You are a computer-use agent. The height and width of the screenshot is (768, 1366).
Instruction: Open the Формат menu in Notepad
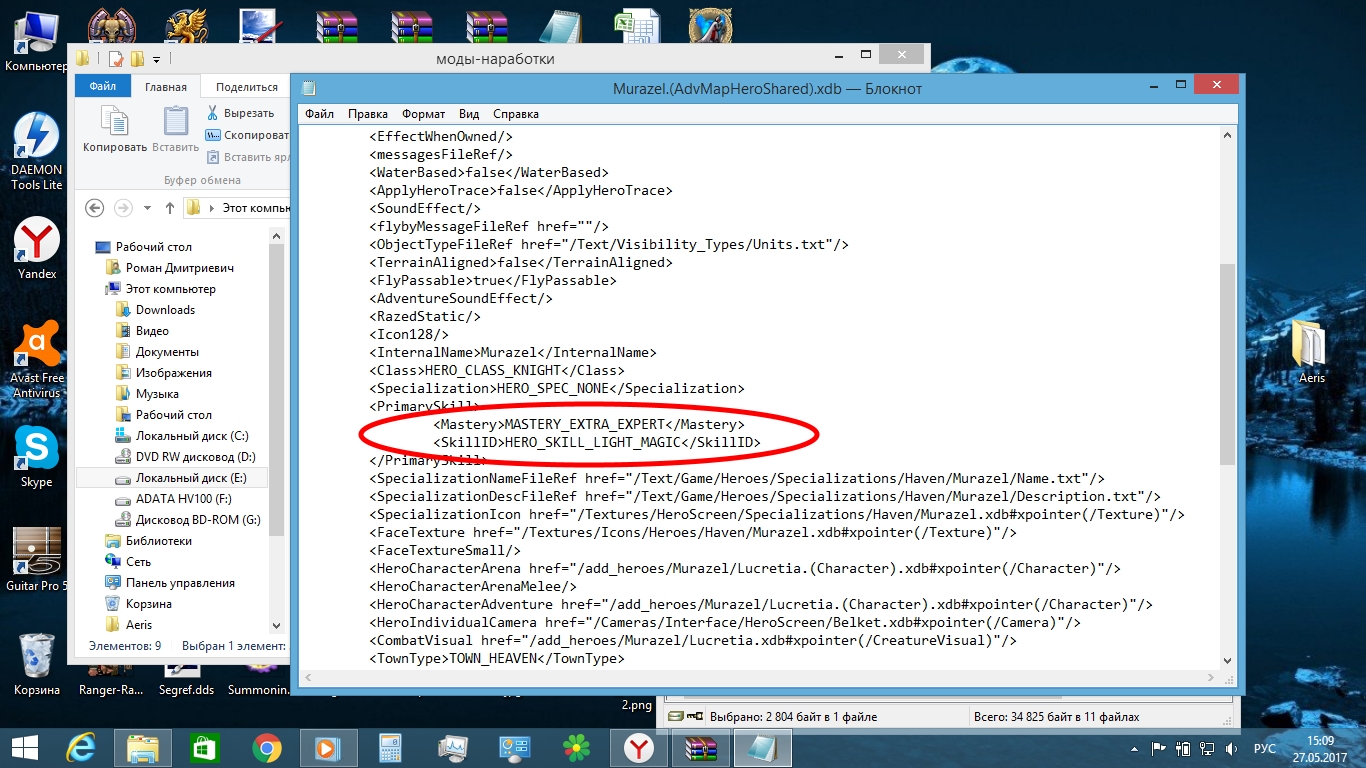pos(424,114)
